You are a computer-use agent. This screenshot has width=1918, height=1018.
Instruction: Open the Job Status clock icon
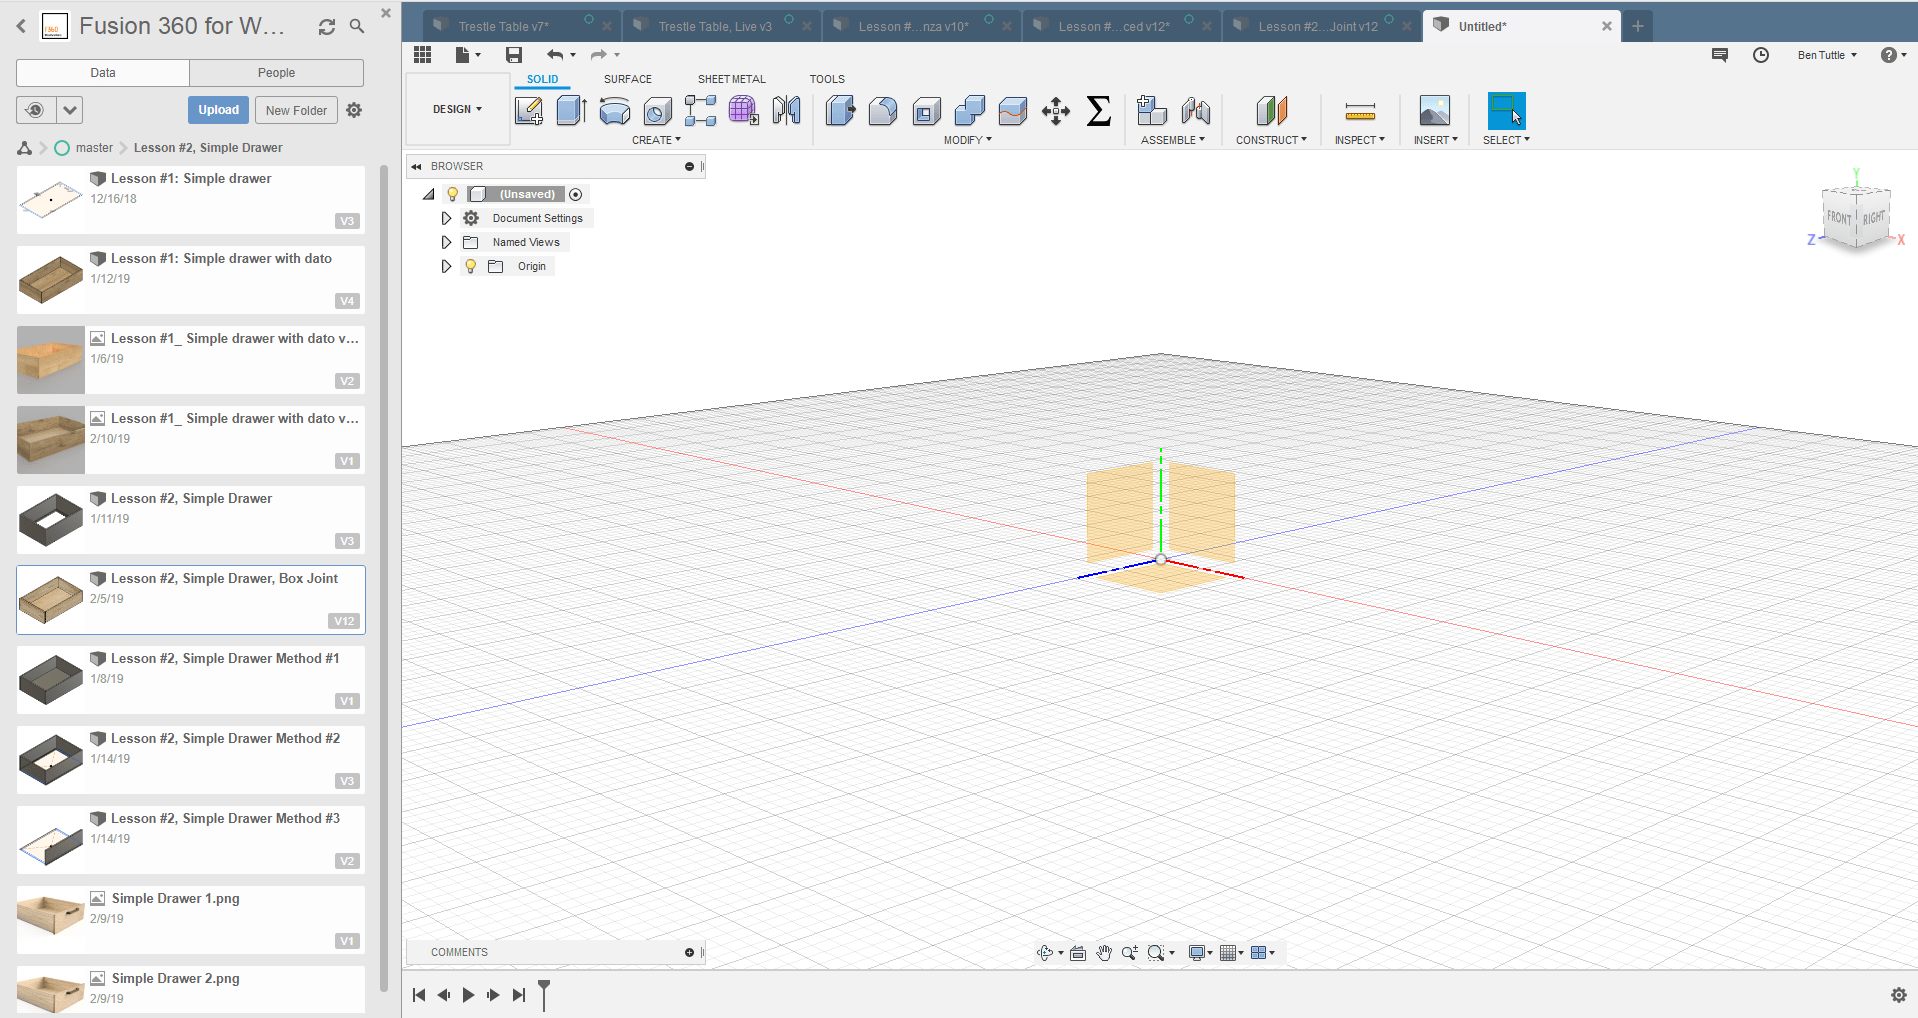1761,55
